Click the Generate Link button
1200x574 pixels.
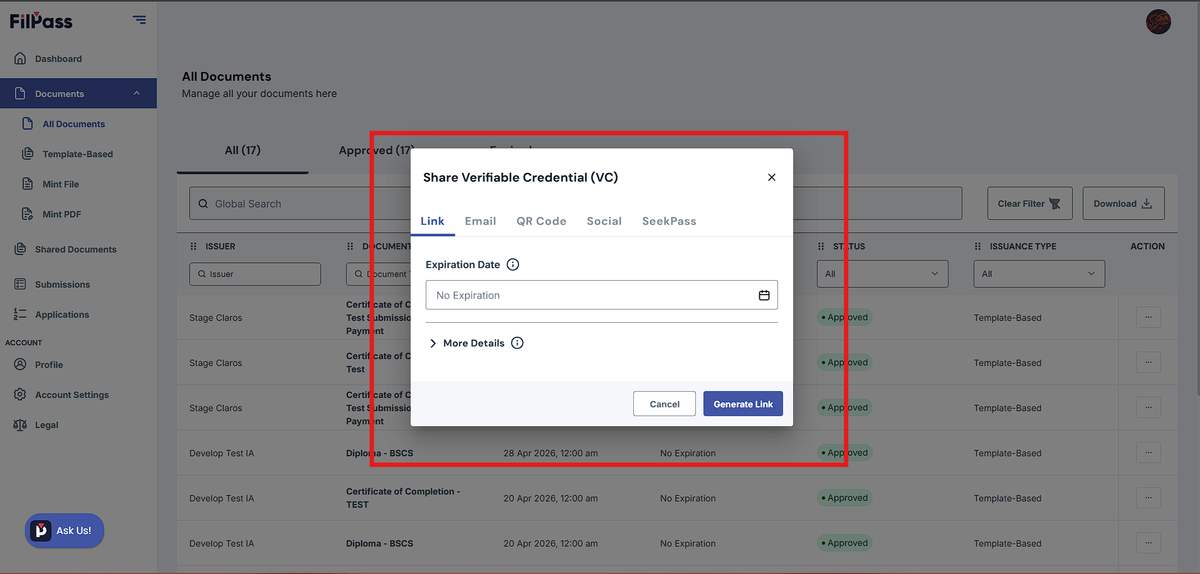pyautogui.click(x=743, y=404)
